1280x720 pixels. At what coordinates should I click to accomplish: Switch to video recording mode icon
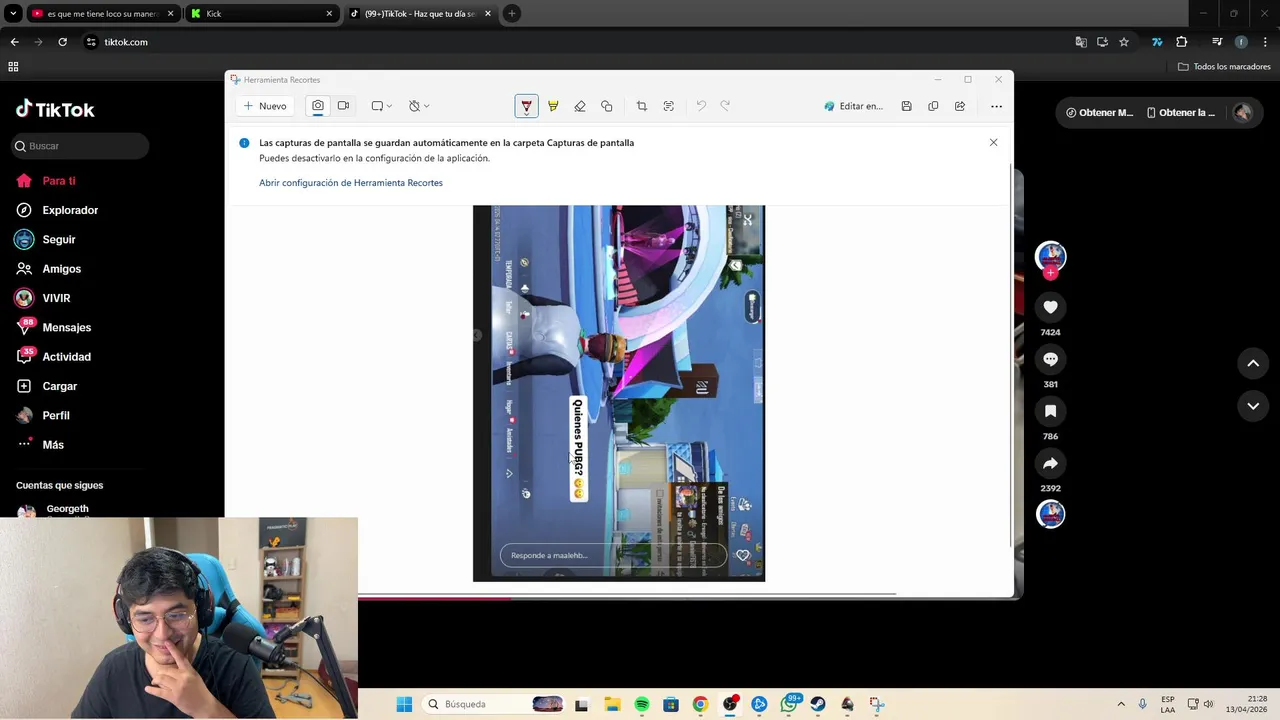[343, 106]
